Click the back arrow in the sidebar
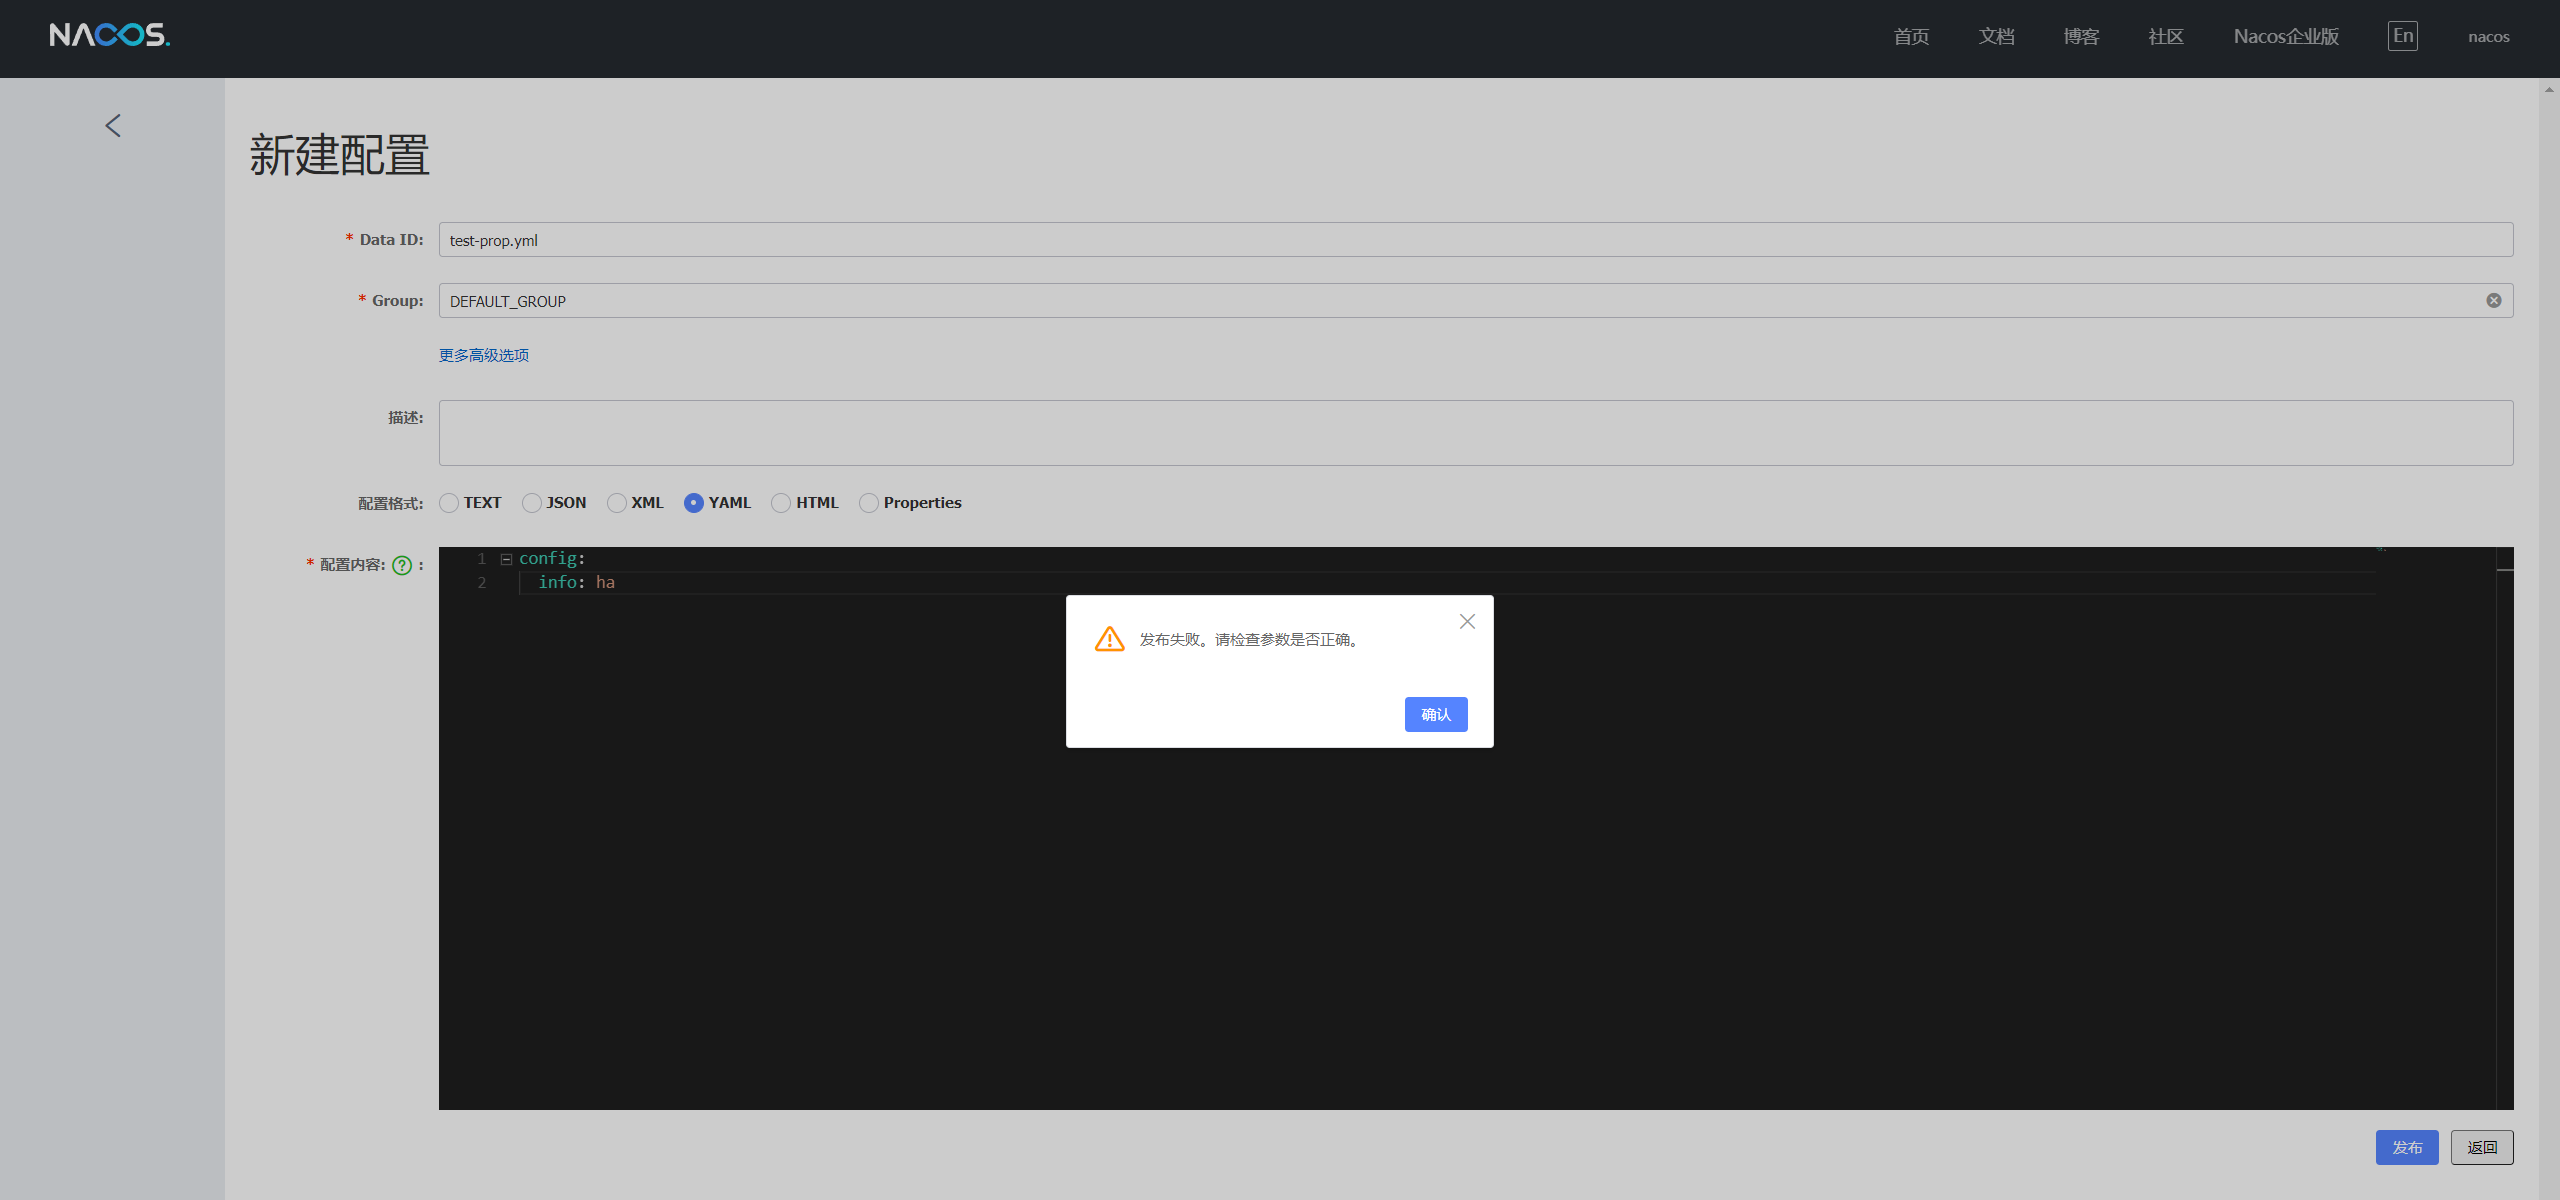The height and width of the screenshot is (1200, 2560). pos(113,126)
